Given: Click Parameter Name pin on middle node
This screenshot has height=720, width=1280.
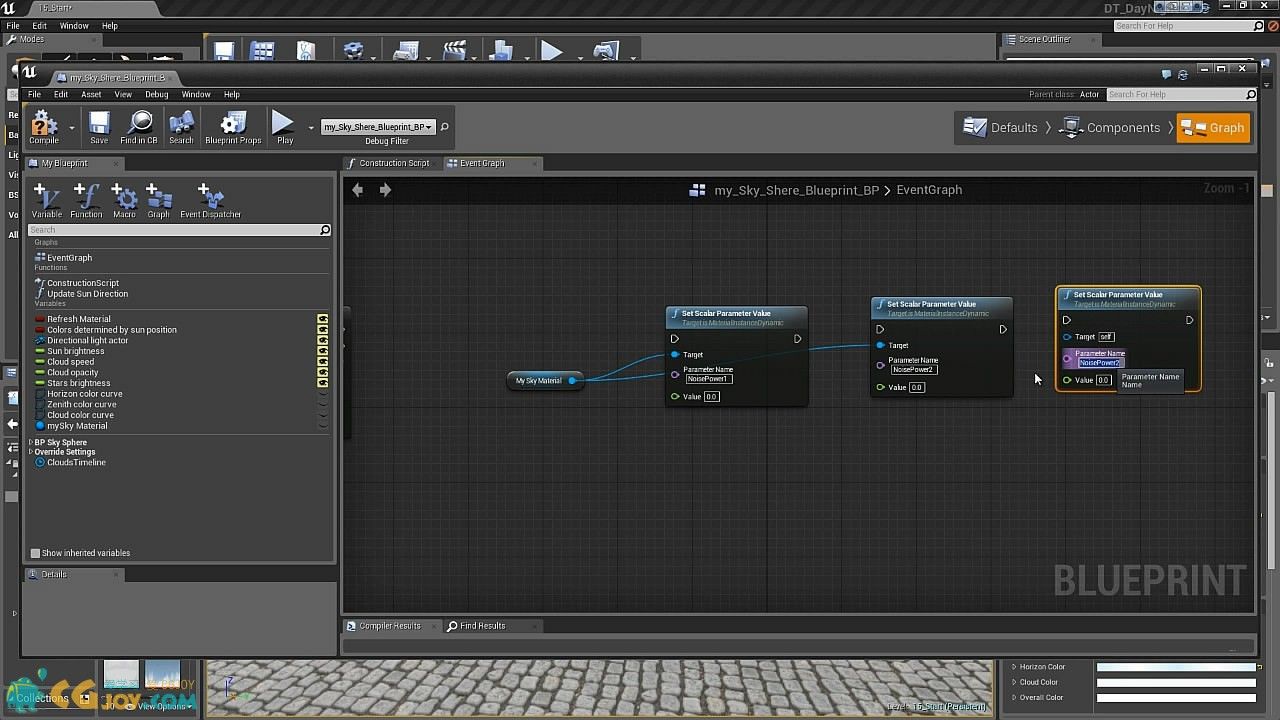Looking at the screenshot, I should (x=880, y=365).
